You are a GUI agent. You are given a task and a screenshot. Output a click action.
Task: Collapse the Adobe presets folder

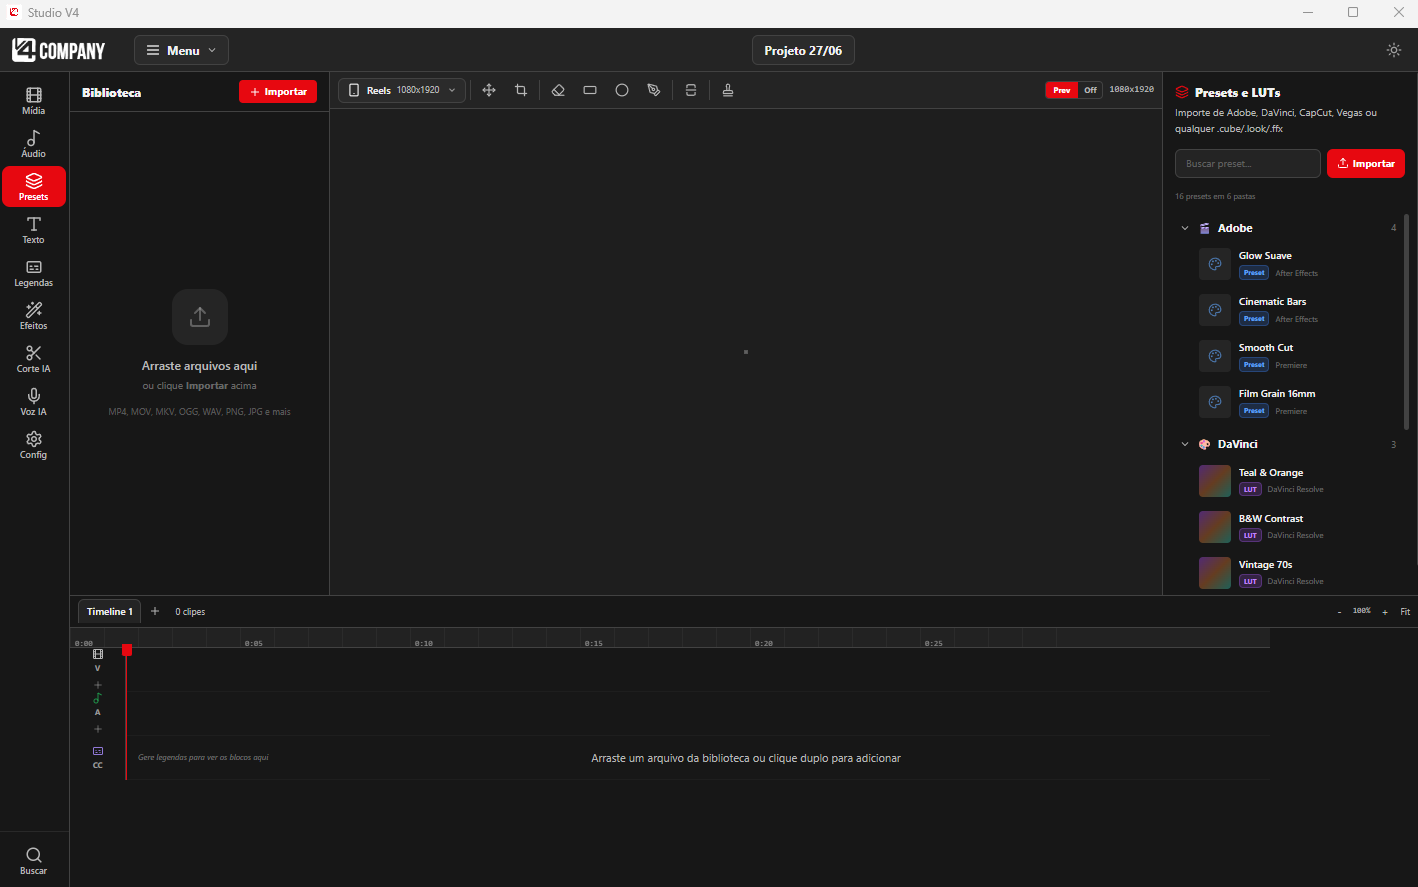(x=1185, y=228)
